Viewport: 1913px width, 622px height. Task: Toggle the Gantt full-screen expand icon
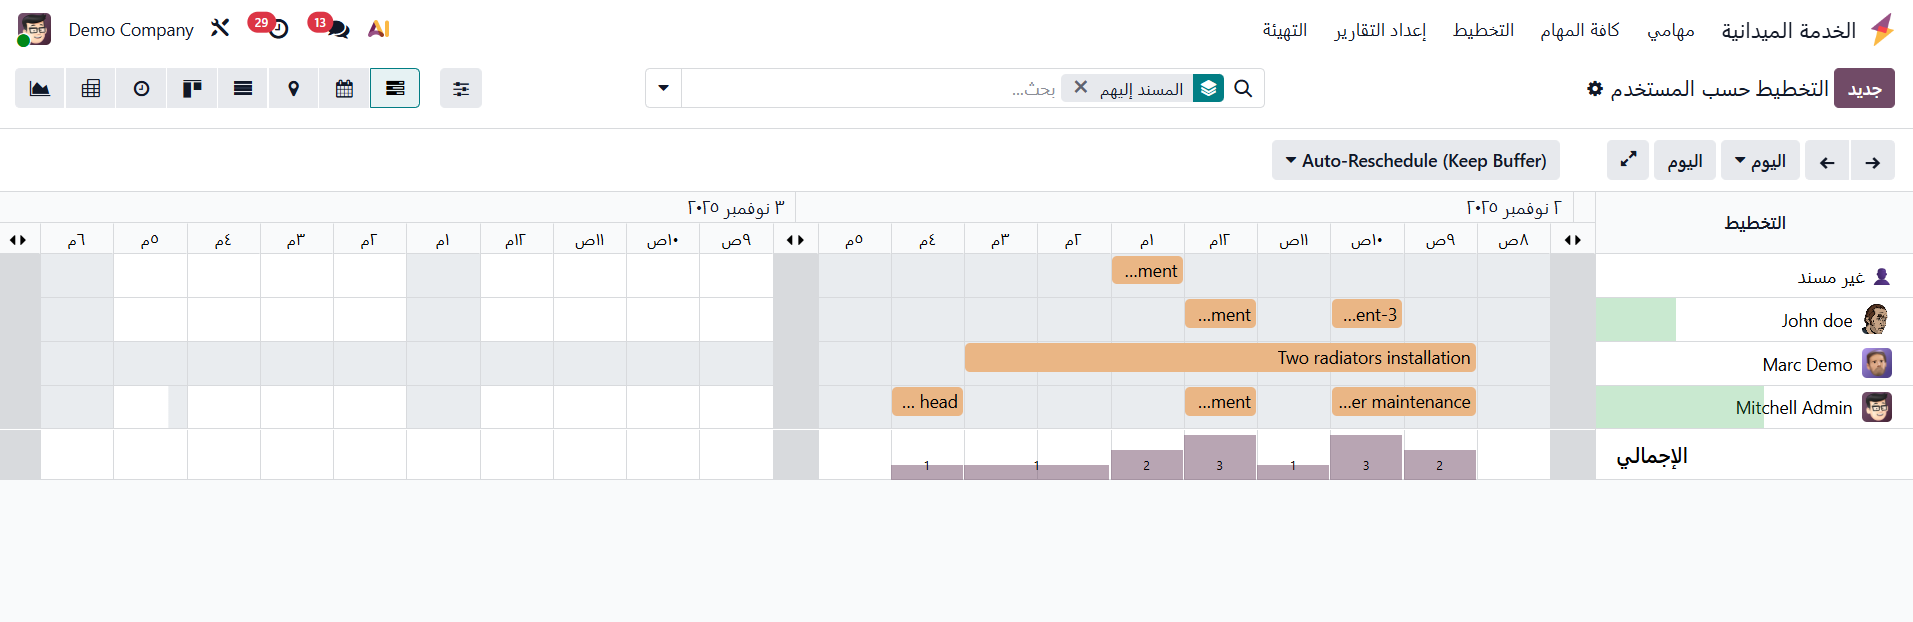tap(1628, 160)
